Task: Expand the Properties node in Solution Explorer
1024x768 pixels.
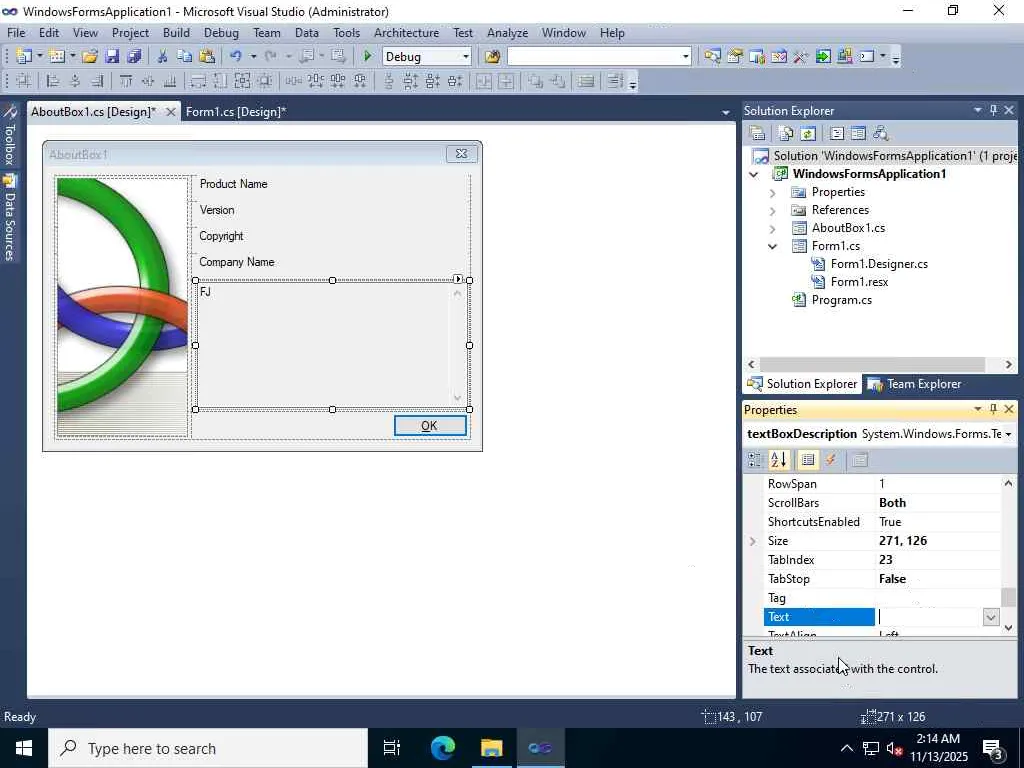Action: coord(773,193)
